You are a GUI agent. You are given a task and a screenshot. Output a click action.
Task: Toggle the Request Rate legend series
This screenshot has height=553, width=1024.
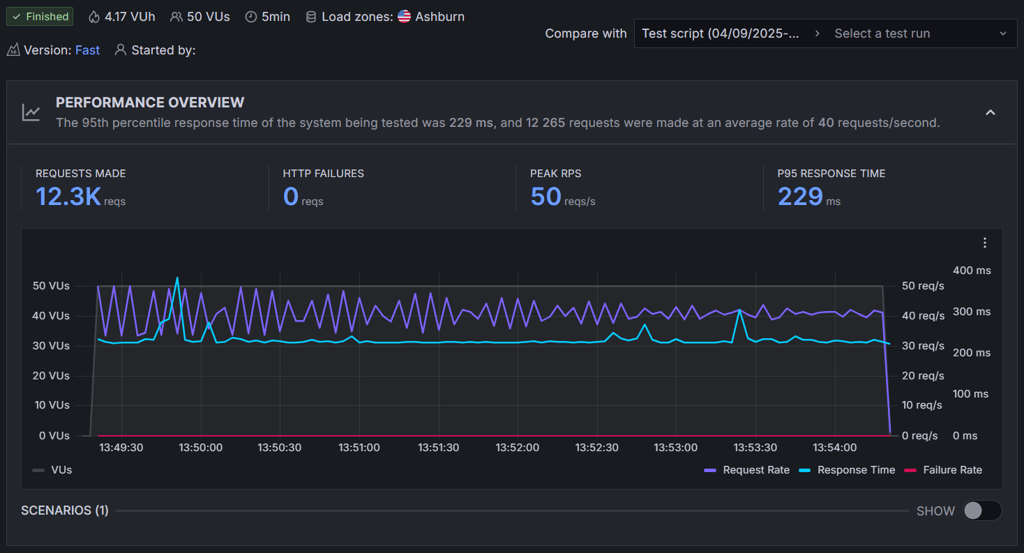tap(746, 470)
